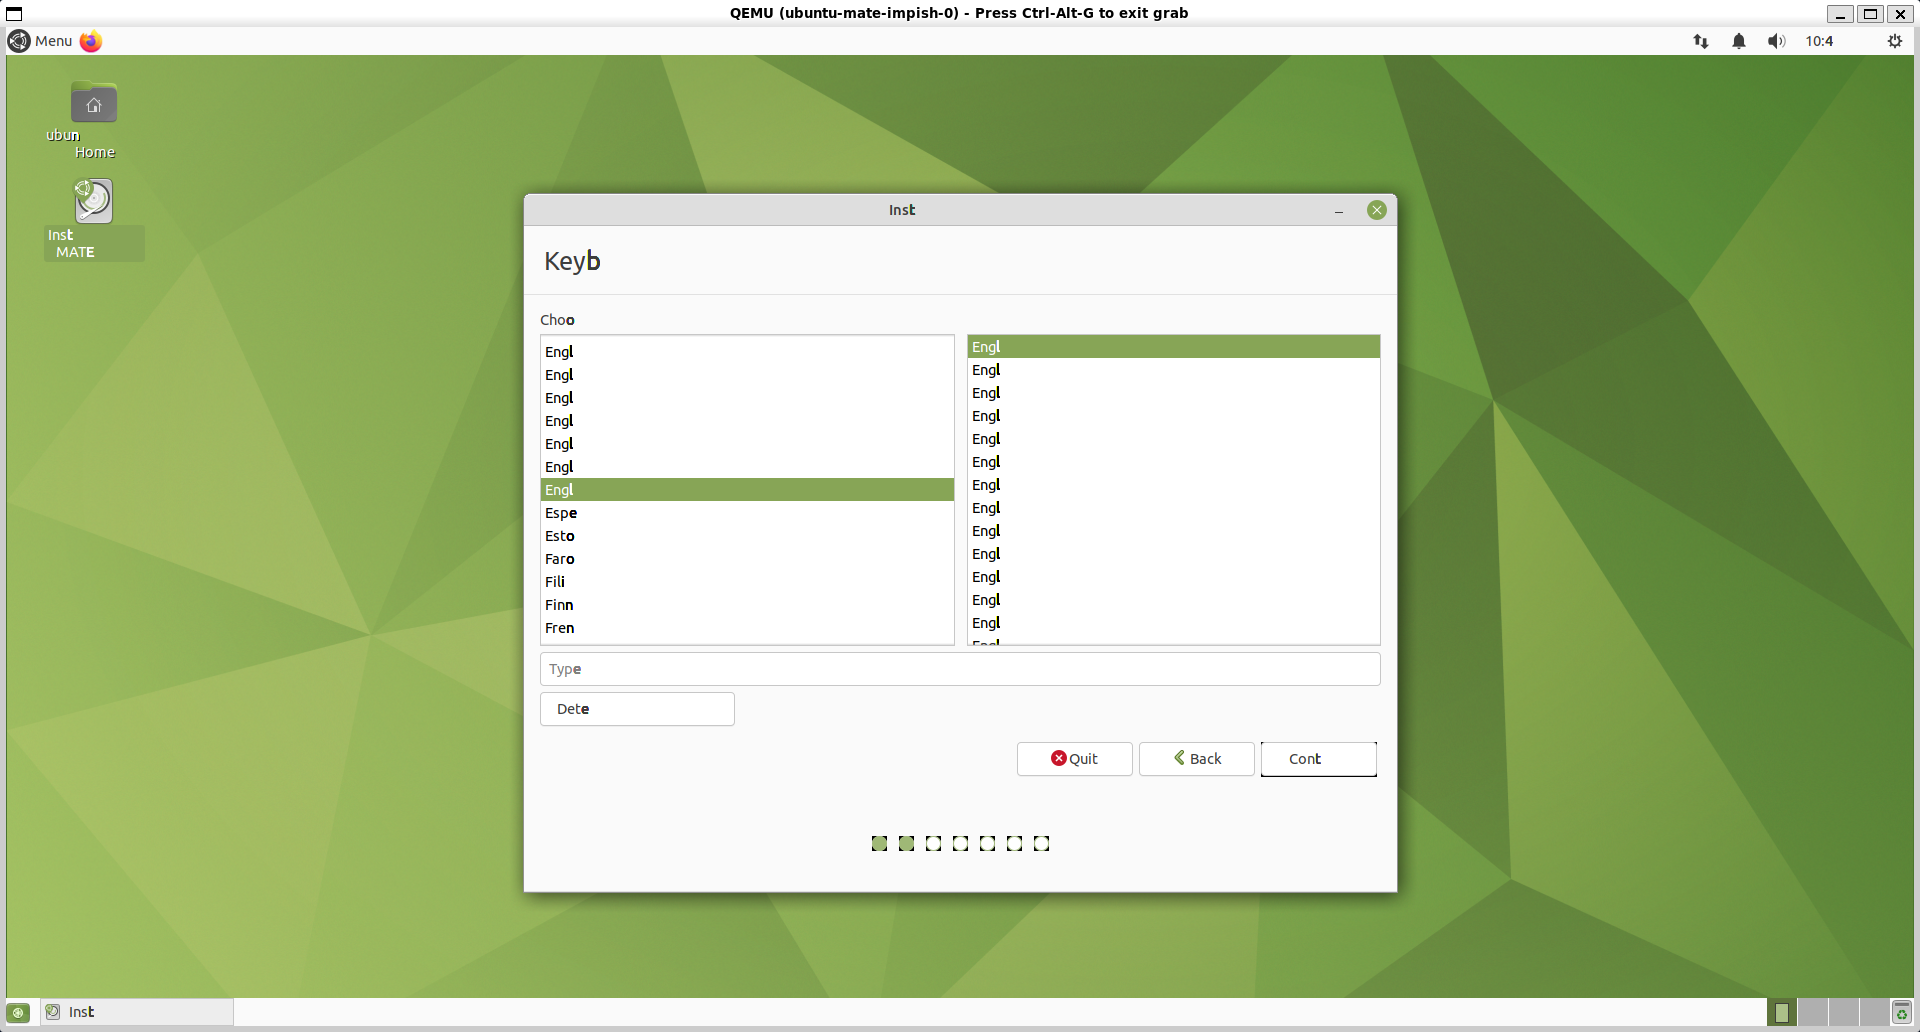1920x1032 pixels.
Task: Click the Detect keyboard layout button
Action: coord(637,708)
